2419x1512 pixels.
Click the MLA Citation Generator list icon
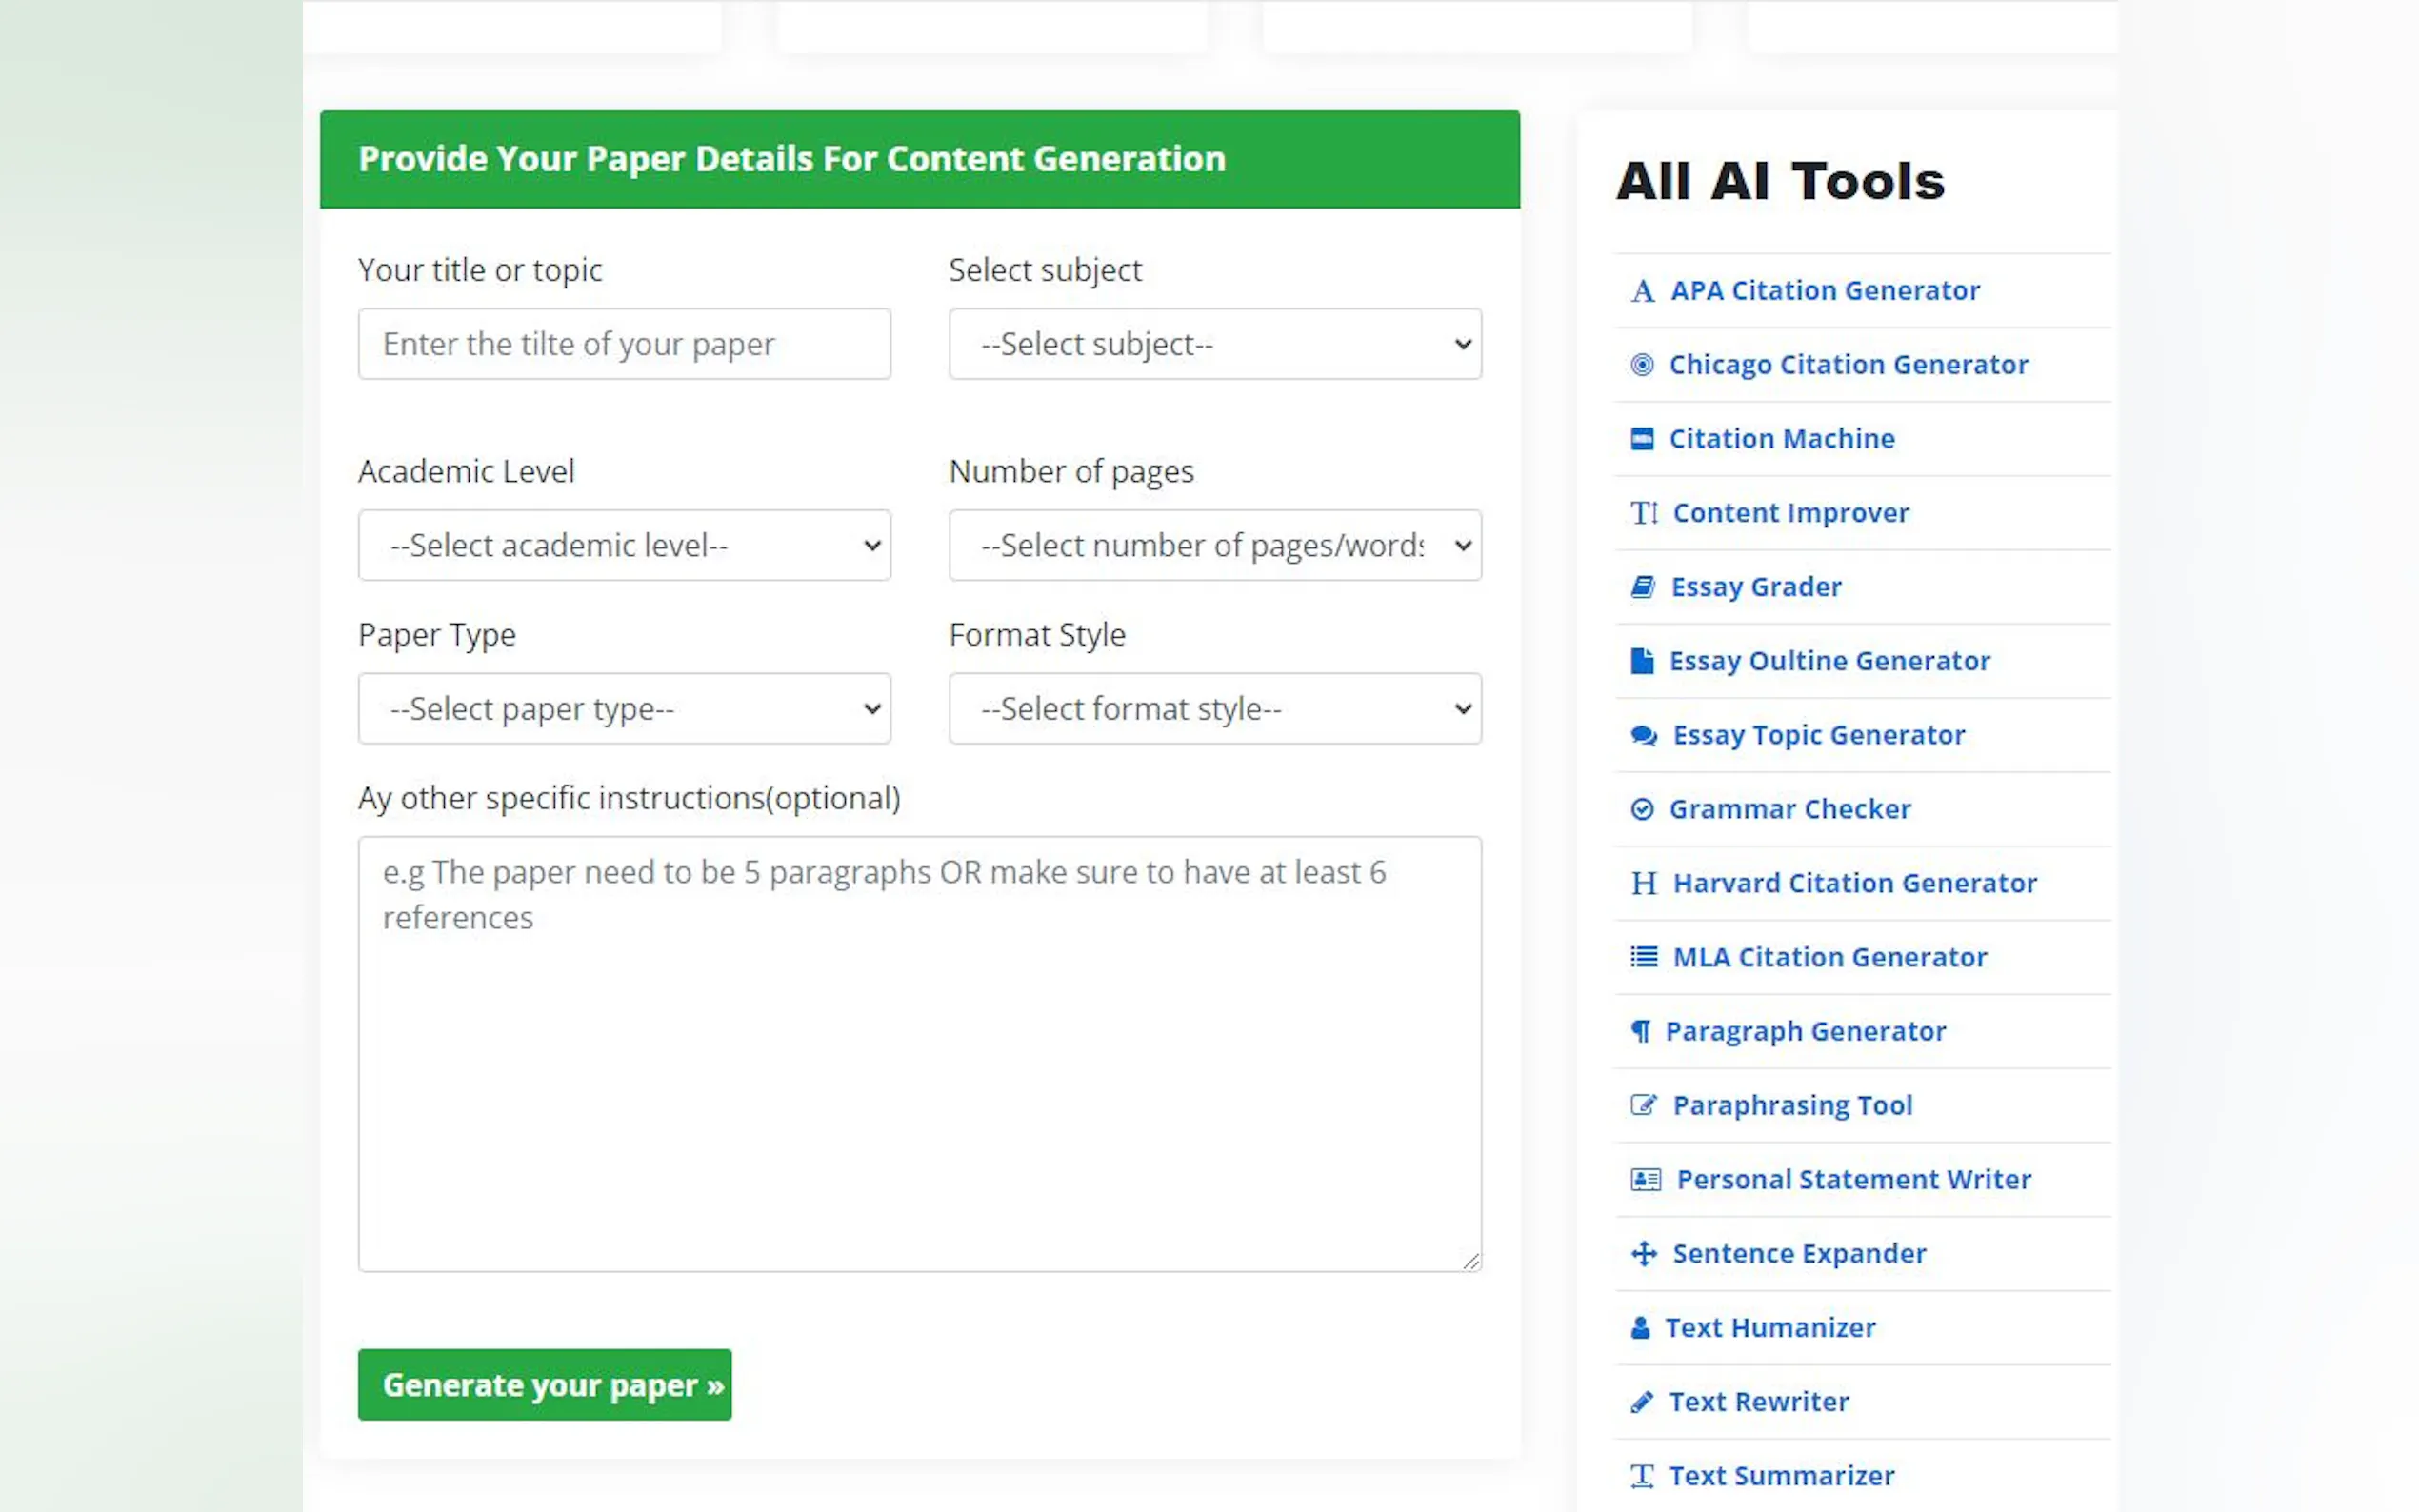(x=1643, y=957)
